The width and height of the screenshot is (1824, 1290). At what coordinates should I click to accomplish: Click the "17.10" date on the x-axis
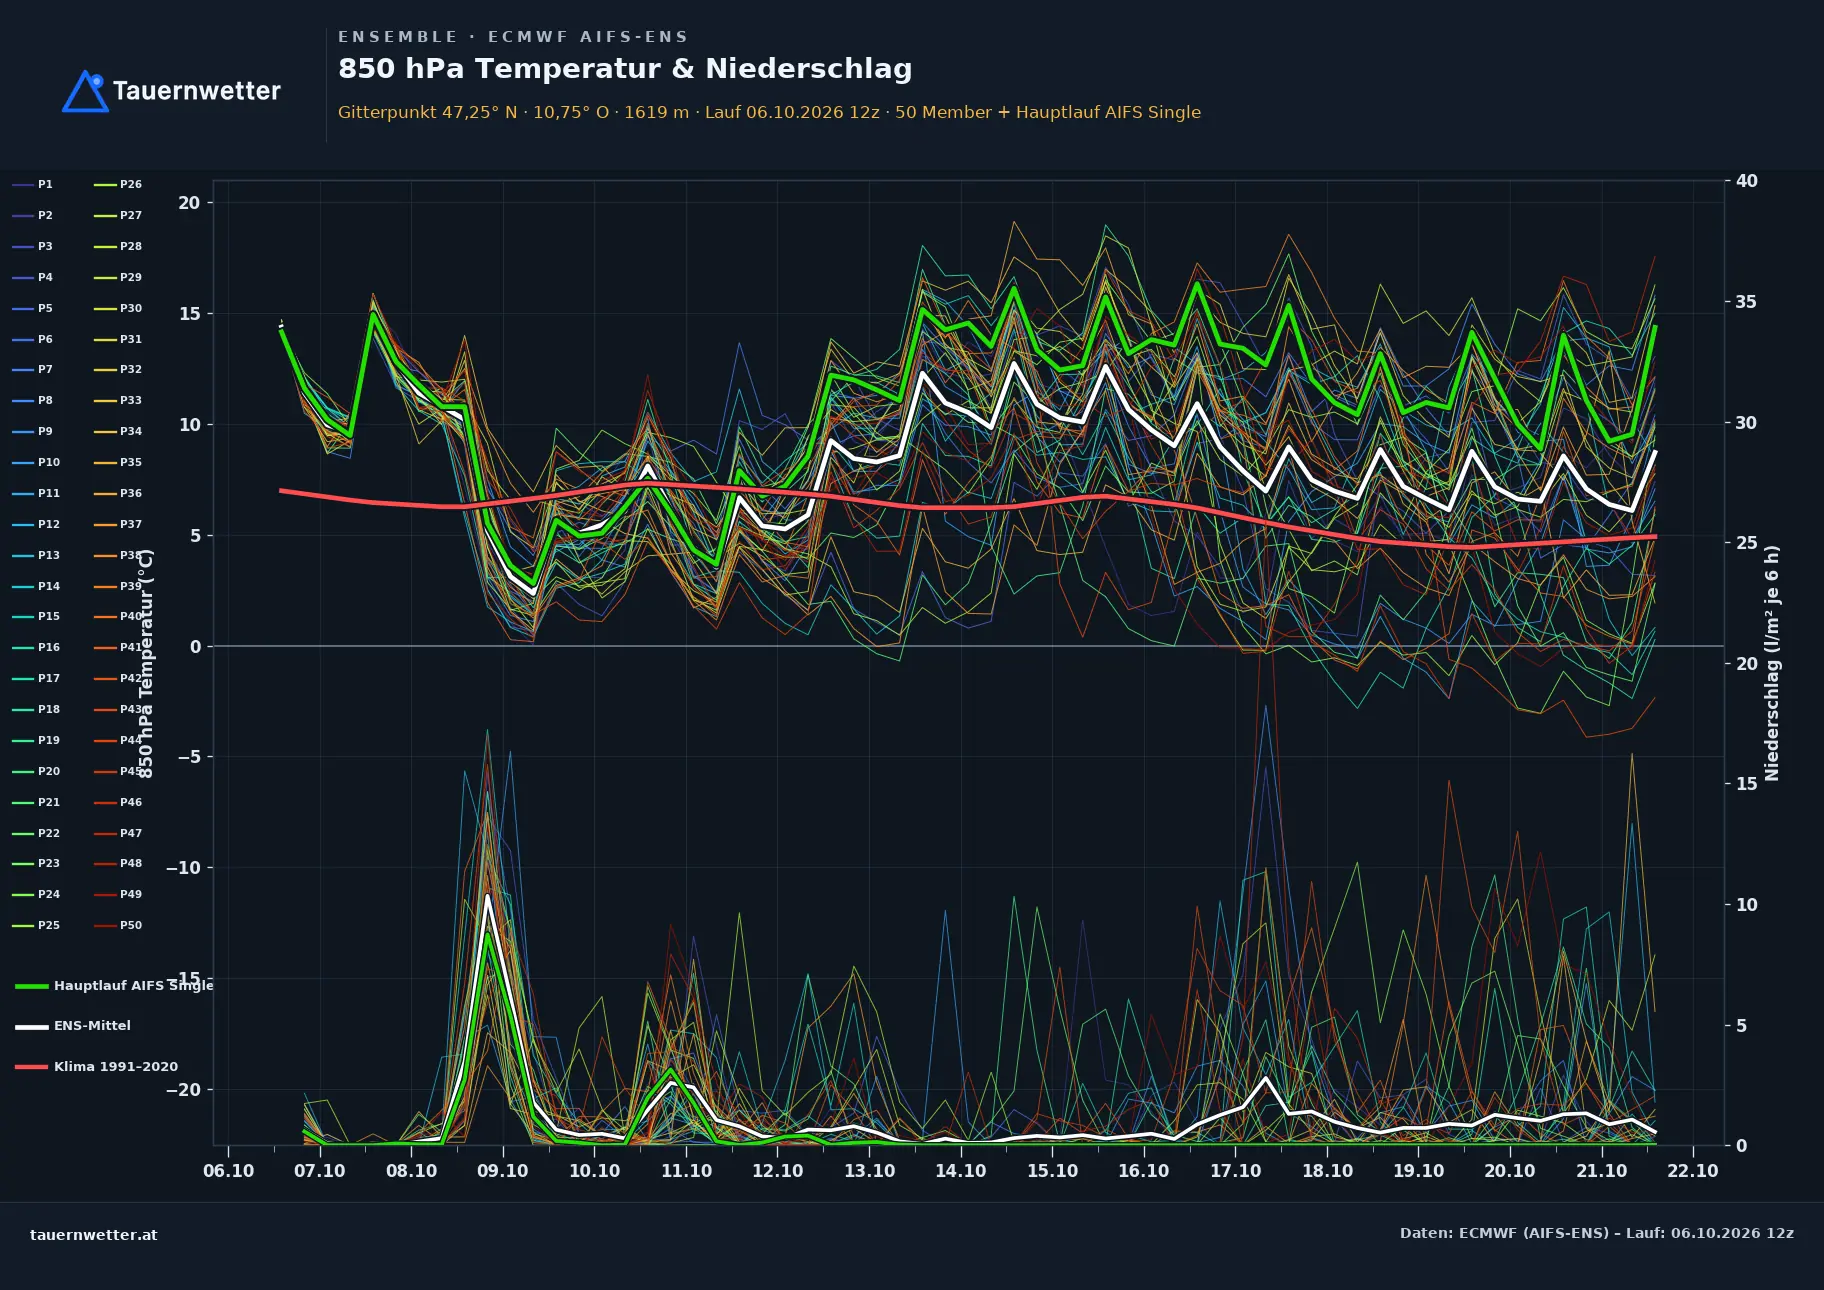1235,1171
